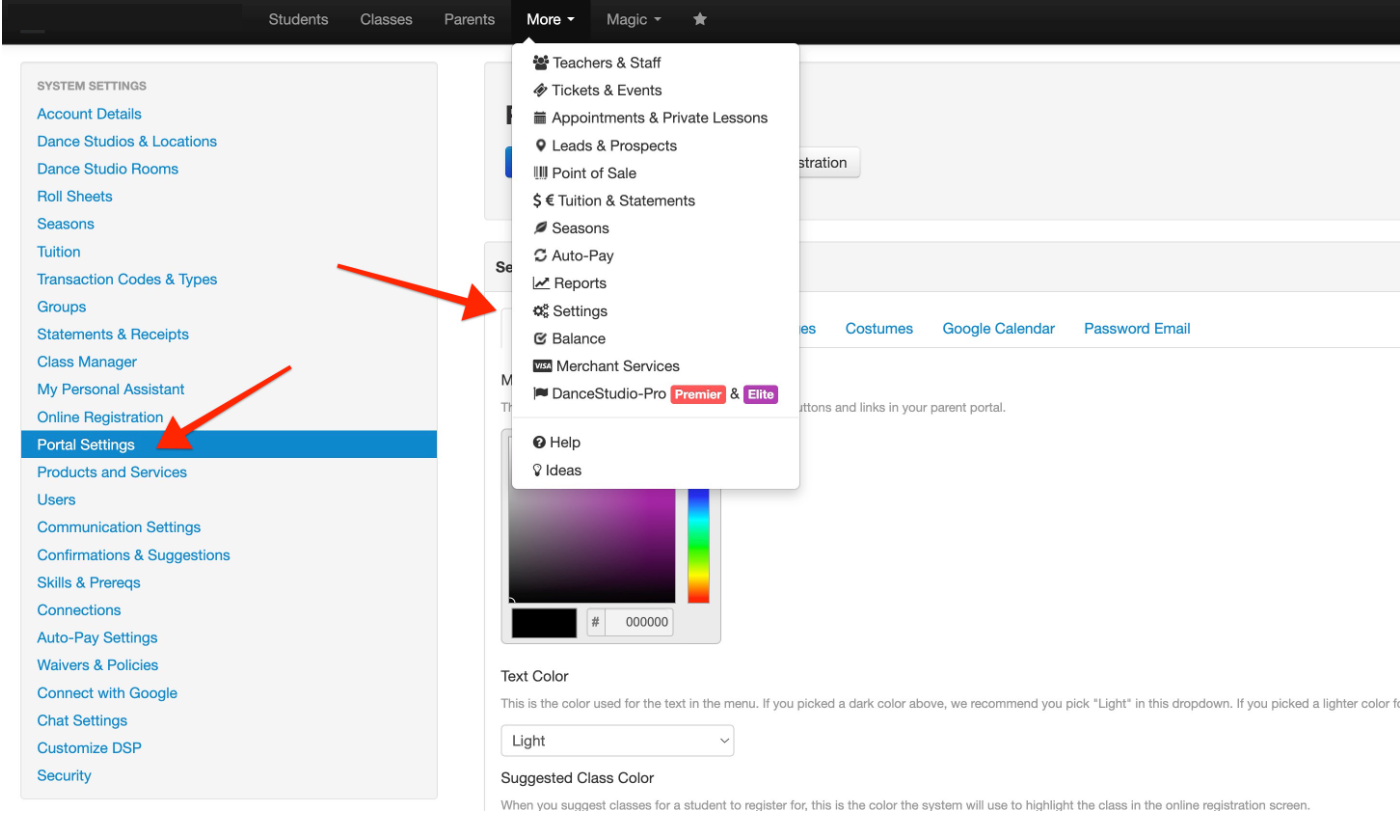
Task: Open Roll Sheets settings link
Action: pyautogui.click(x=75, y=196)
